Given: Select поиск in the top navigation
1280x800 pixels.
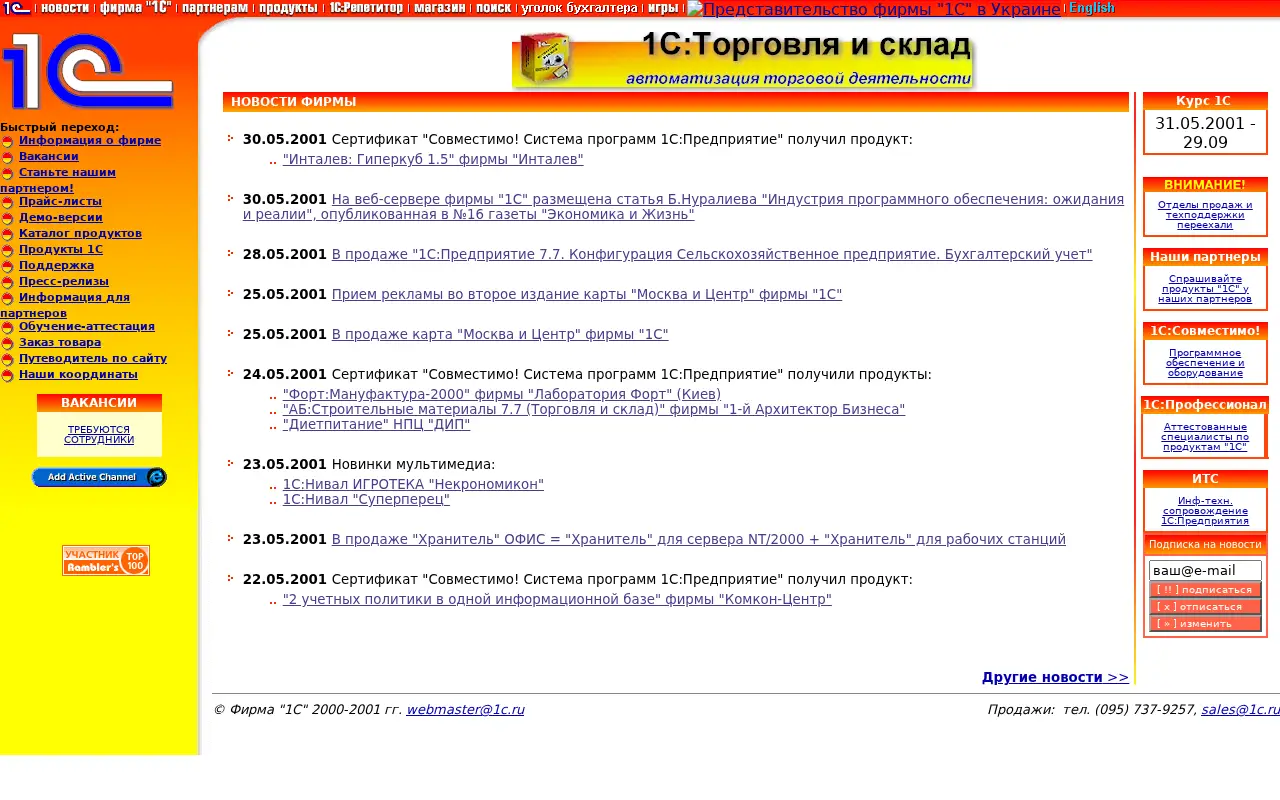Looking at the screenshot, I should click(x=493, y=8).
